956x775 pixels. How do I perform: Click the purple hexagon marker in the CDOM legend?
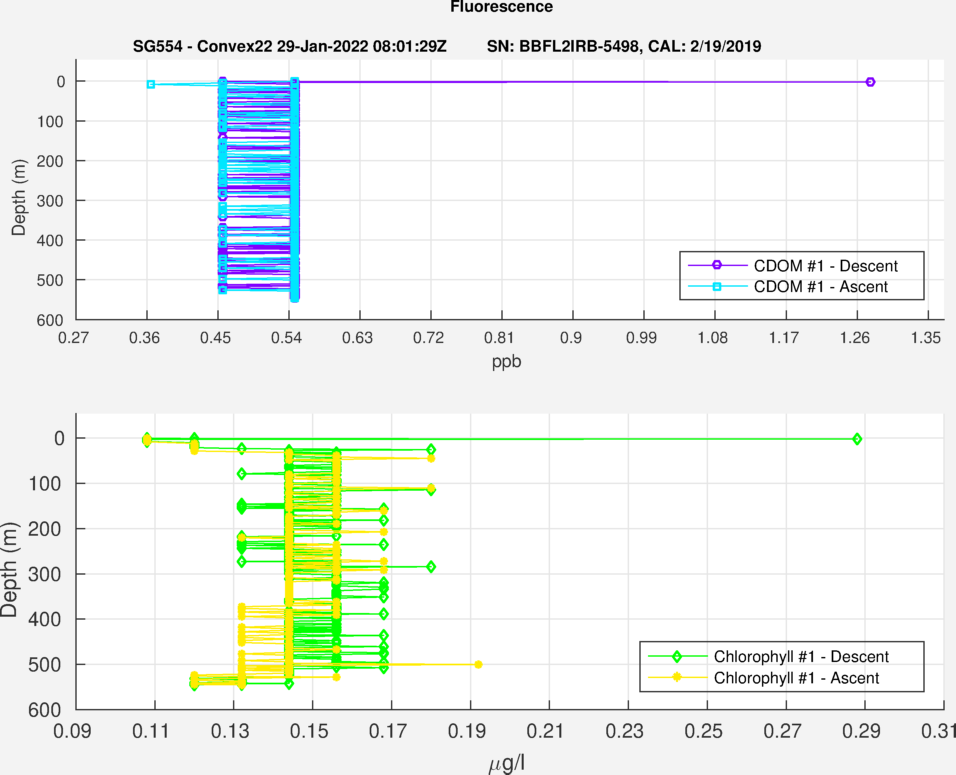(717, 265)
